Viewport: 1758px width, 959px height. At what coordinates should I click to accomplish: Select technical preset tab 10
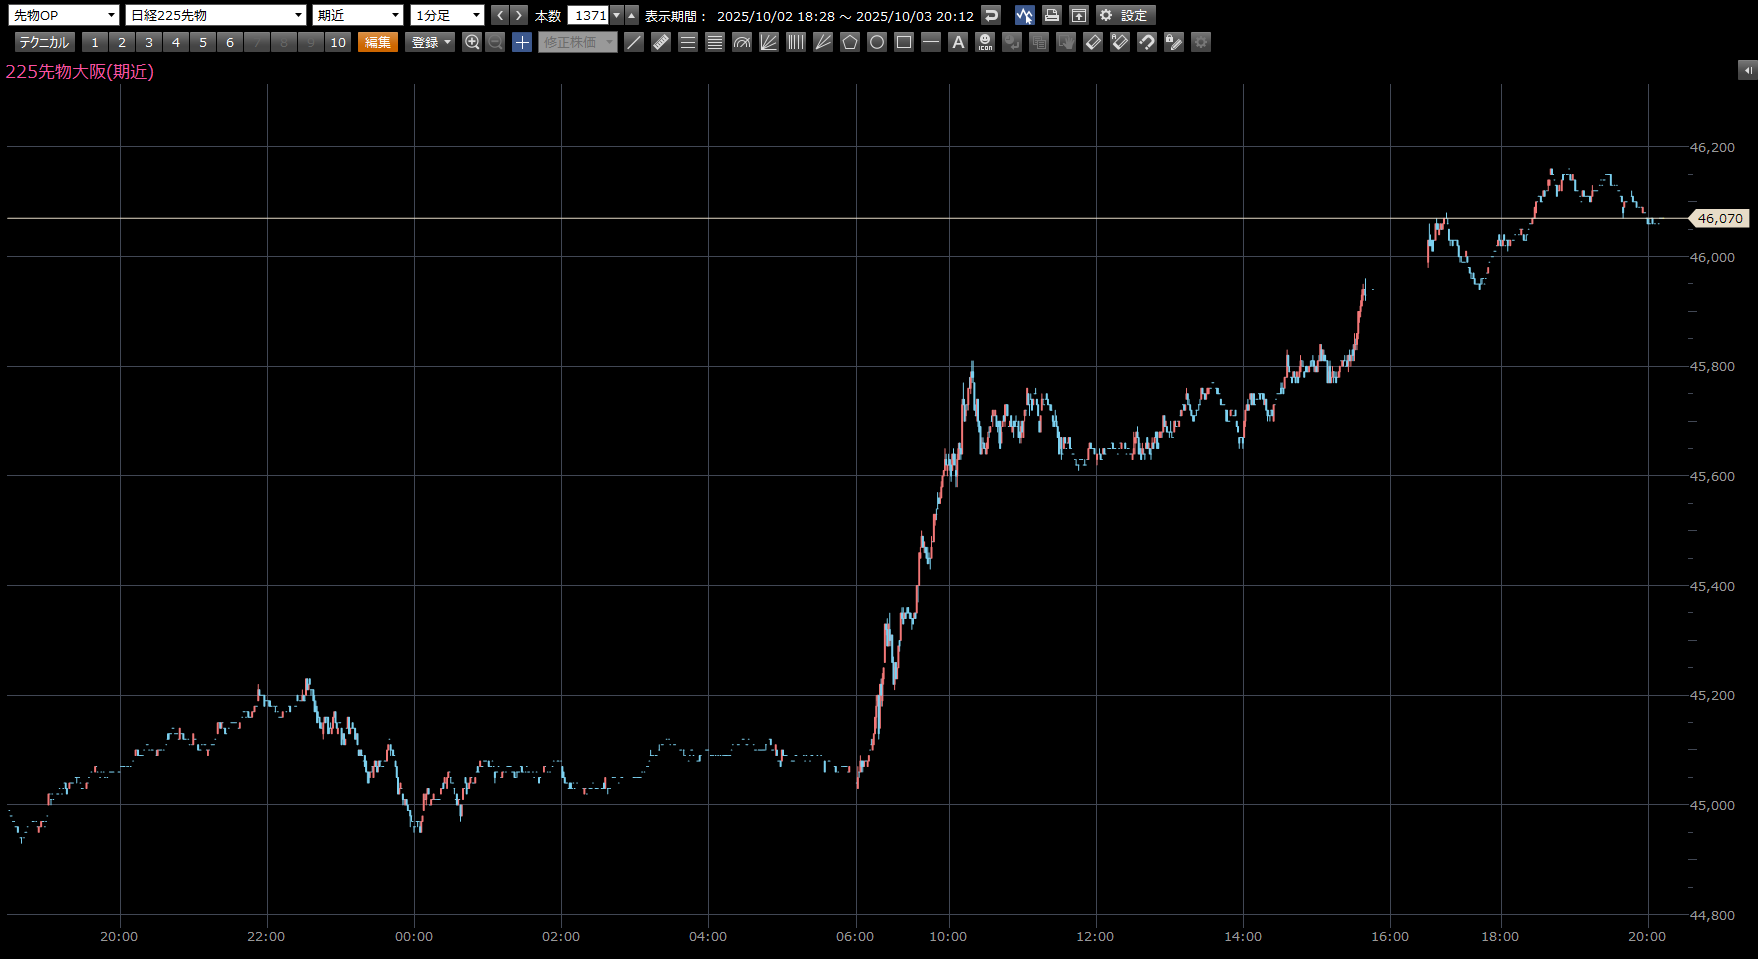(338, 42)
